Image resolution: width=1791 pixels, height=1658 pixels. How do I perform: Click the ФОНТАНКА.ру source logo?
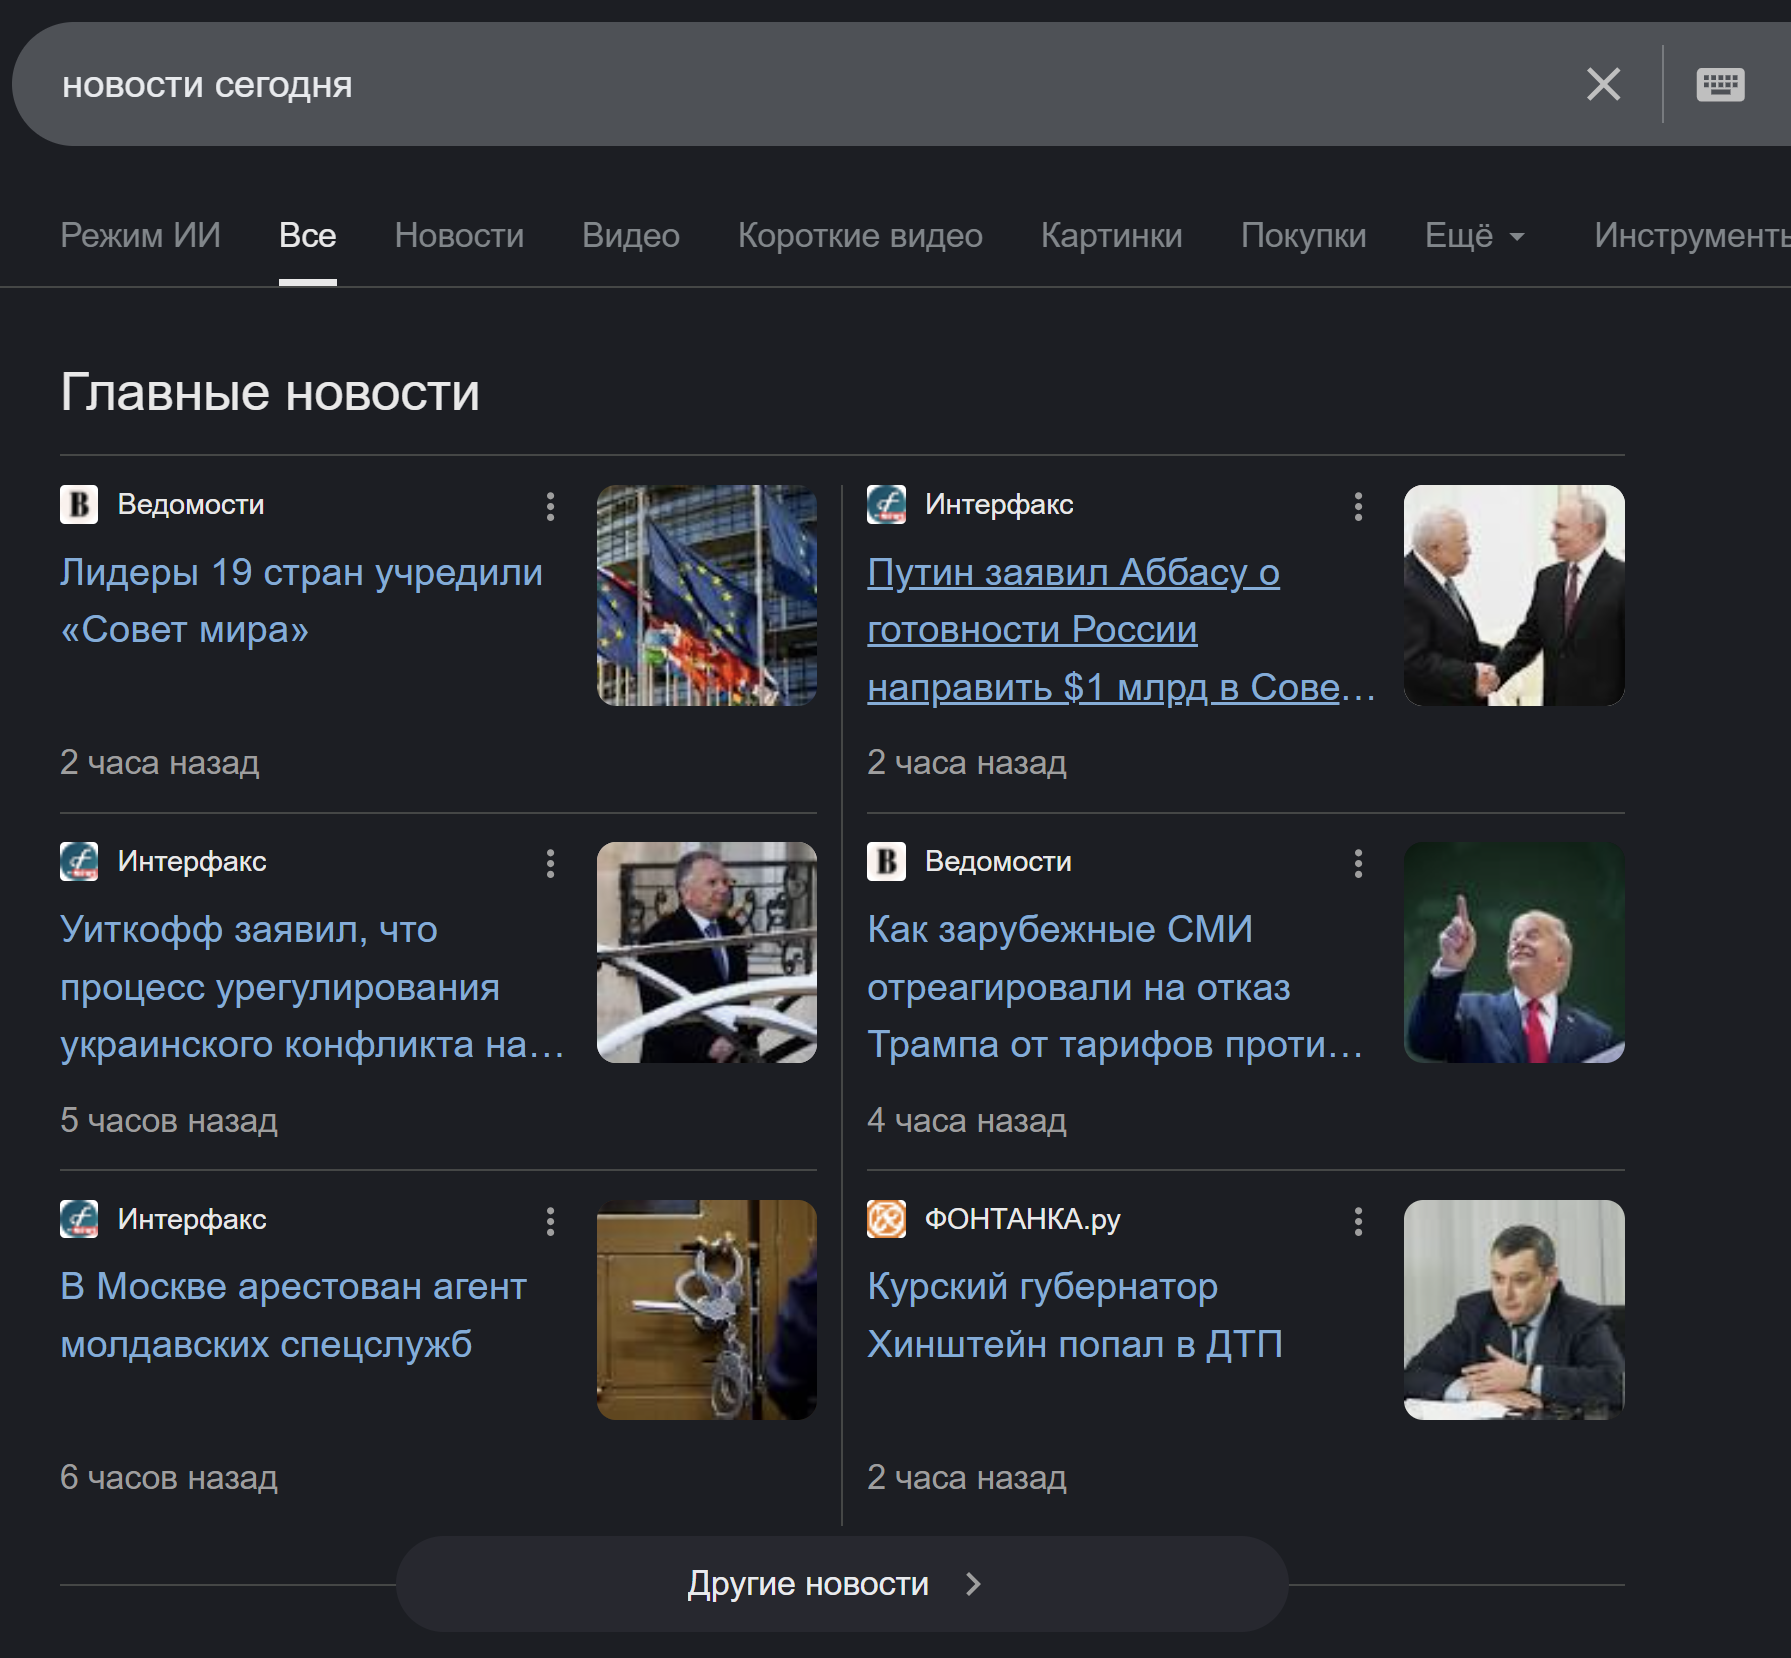coord(888,1219)
